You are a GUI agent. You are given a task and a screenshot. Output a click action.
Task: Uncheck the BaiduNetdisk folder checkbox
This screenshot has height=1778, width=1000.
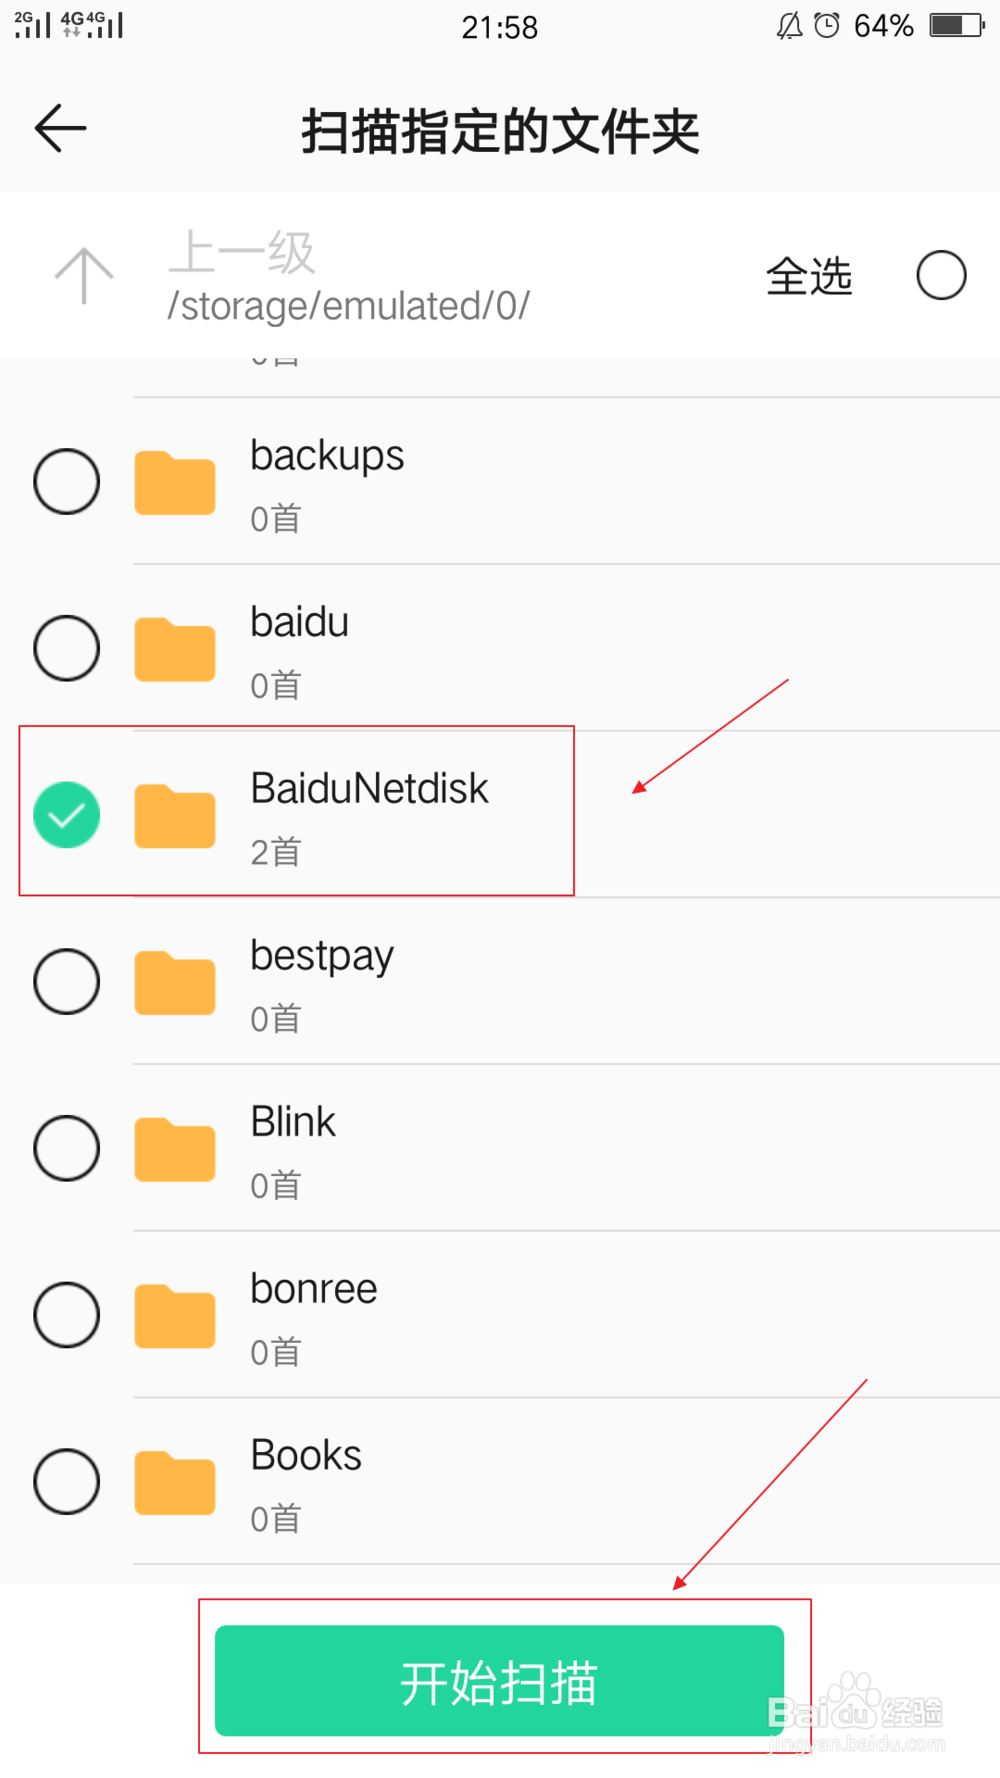(x=67, y=815)
